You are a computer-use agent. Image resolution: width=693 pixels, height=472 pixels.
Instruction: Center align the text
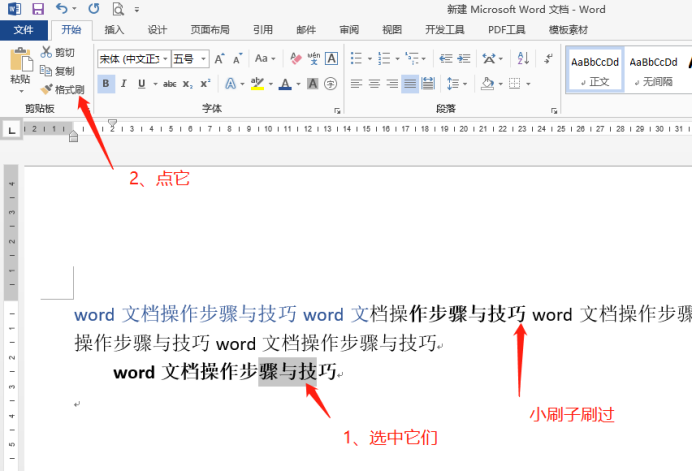pos(374,84)
